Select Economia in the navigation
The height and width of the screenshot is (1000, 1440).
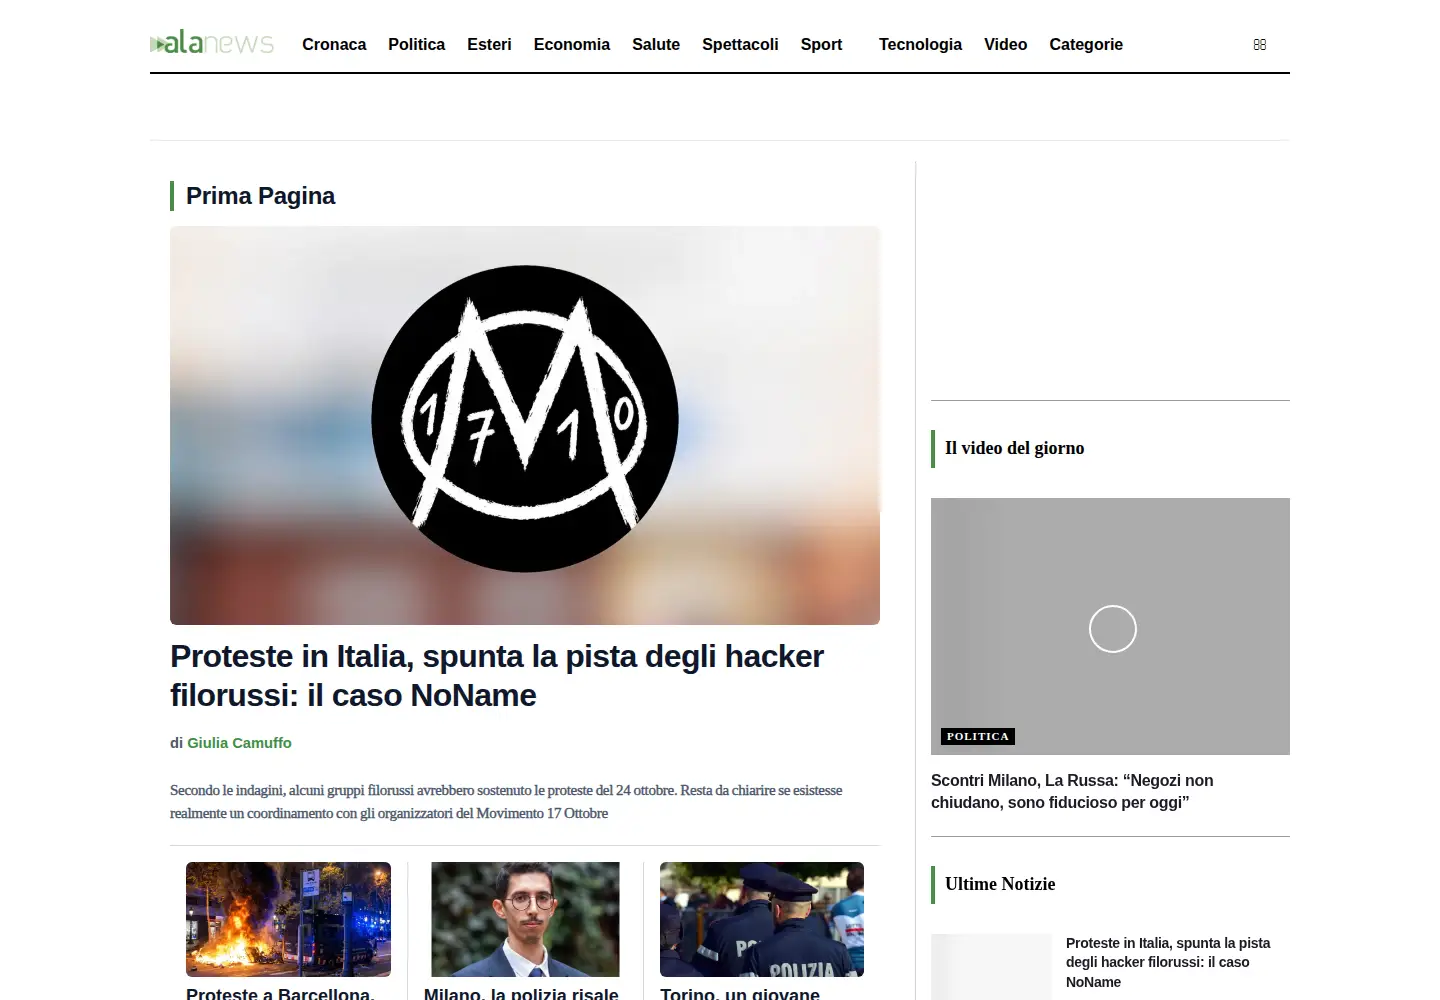571,44
